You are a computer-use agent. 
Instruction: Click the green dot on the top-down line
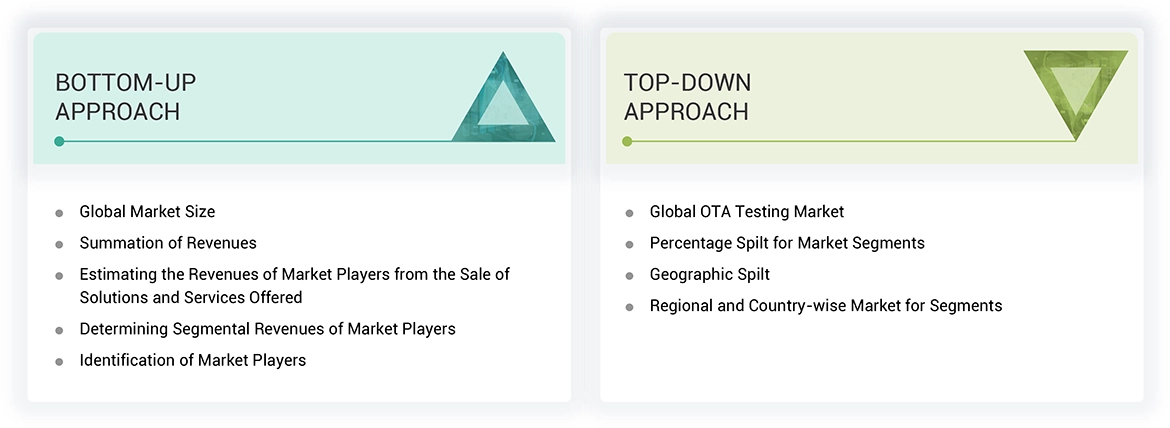click(627, 141)
